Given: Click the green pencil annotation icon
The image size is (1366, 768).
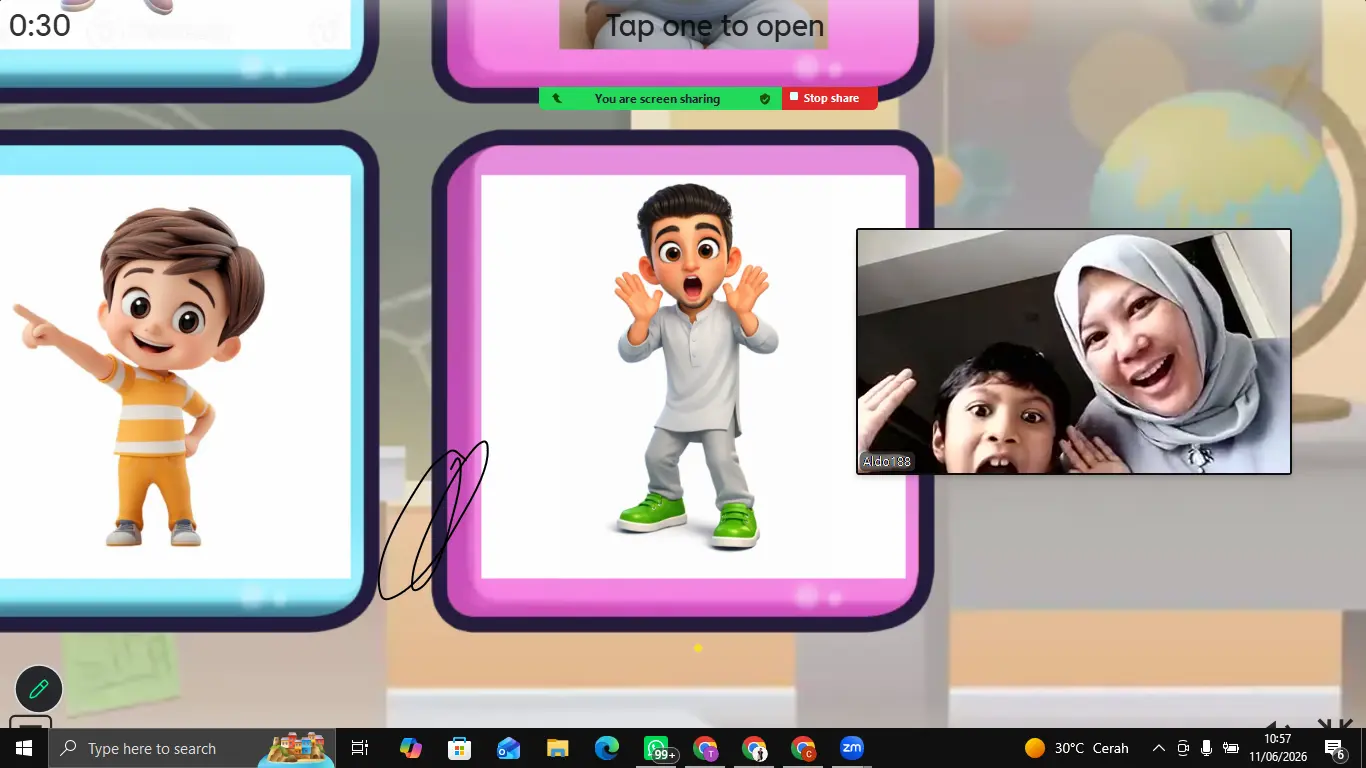Looking at the screenshot, I should [x=39, y=689].
